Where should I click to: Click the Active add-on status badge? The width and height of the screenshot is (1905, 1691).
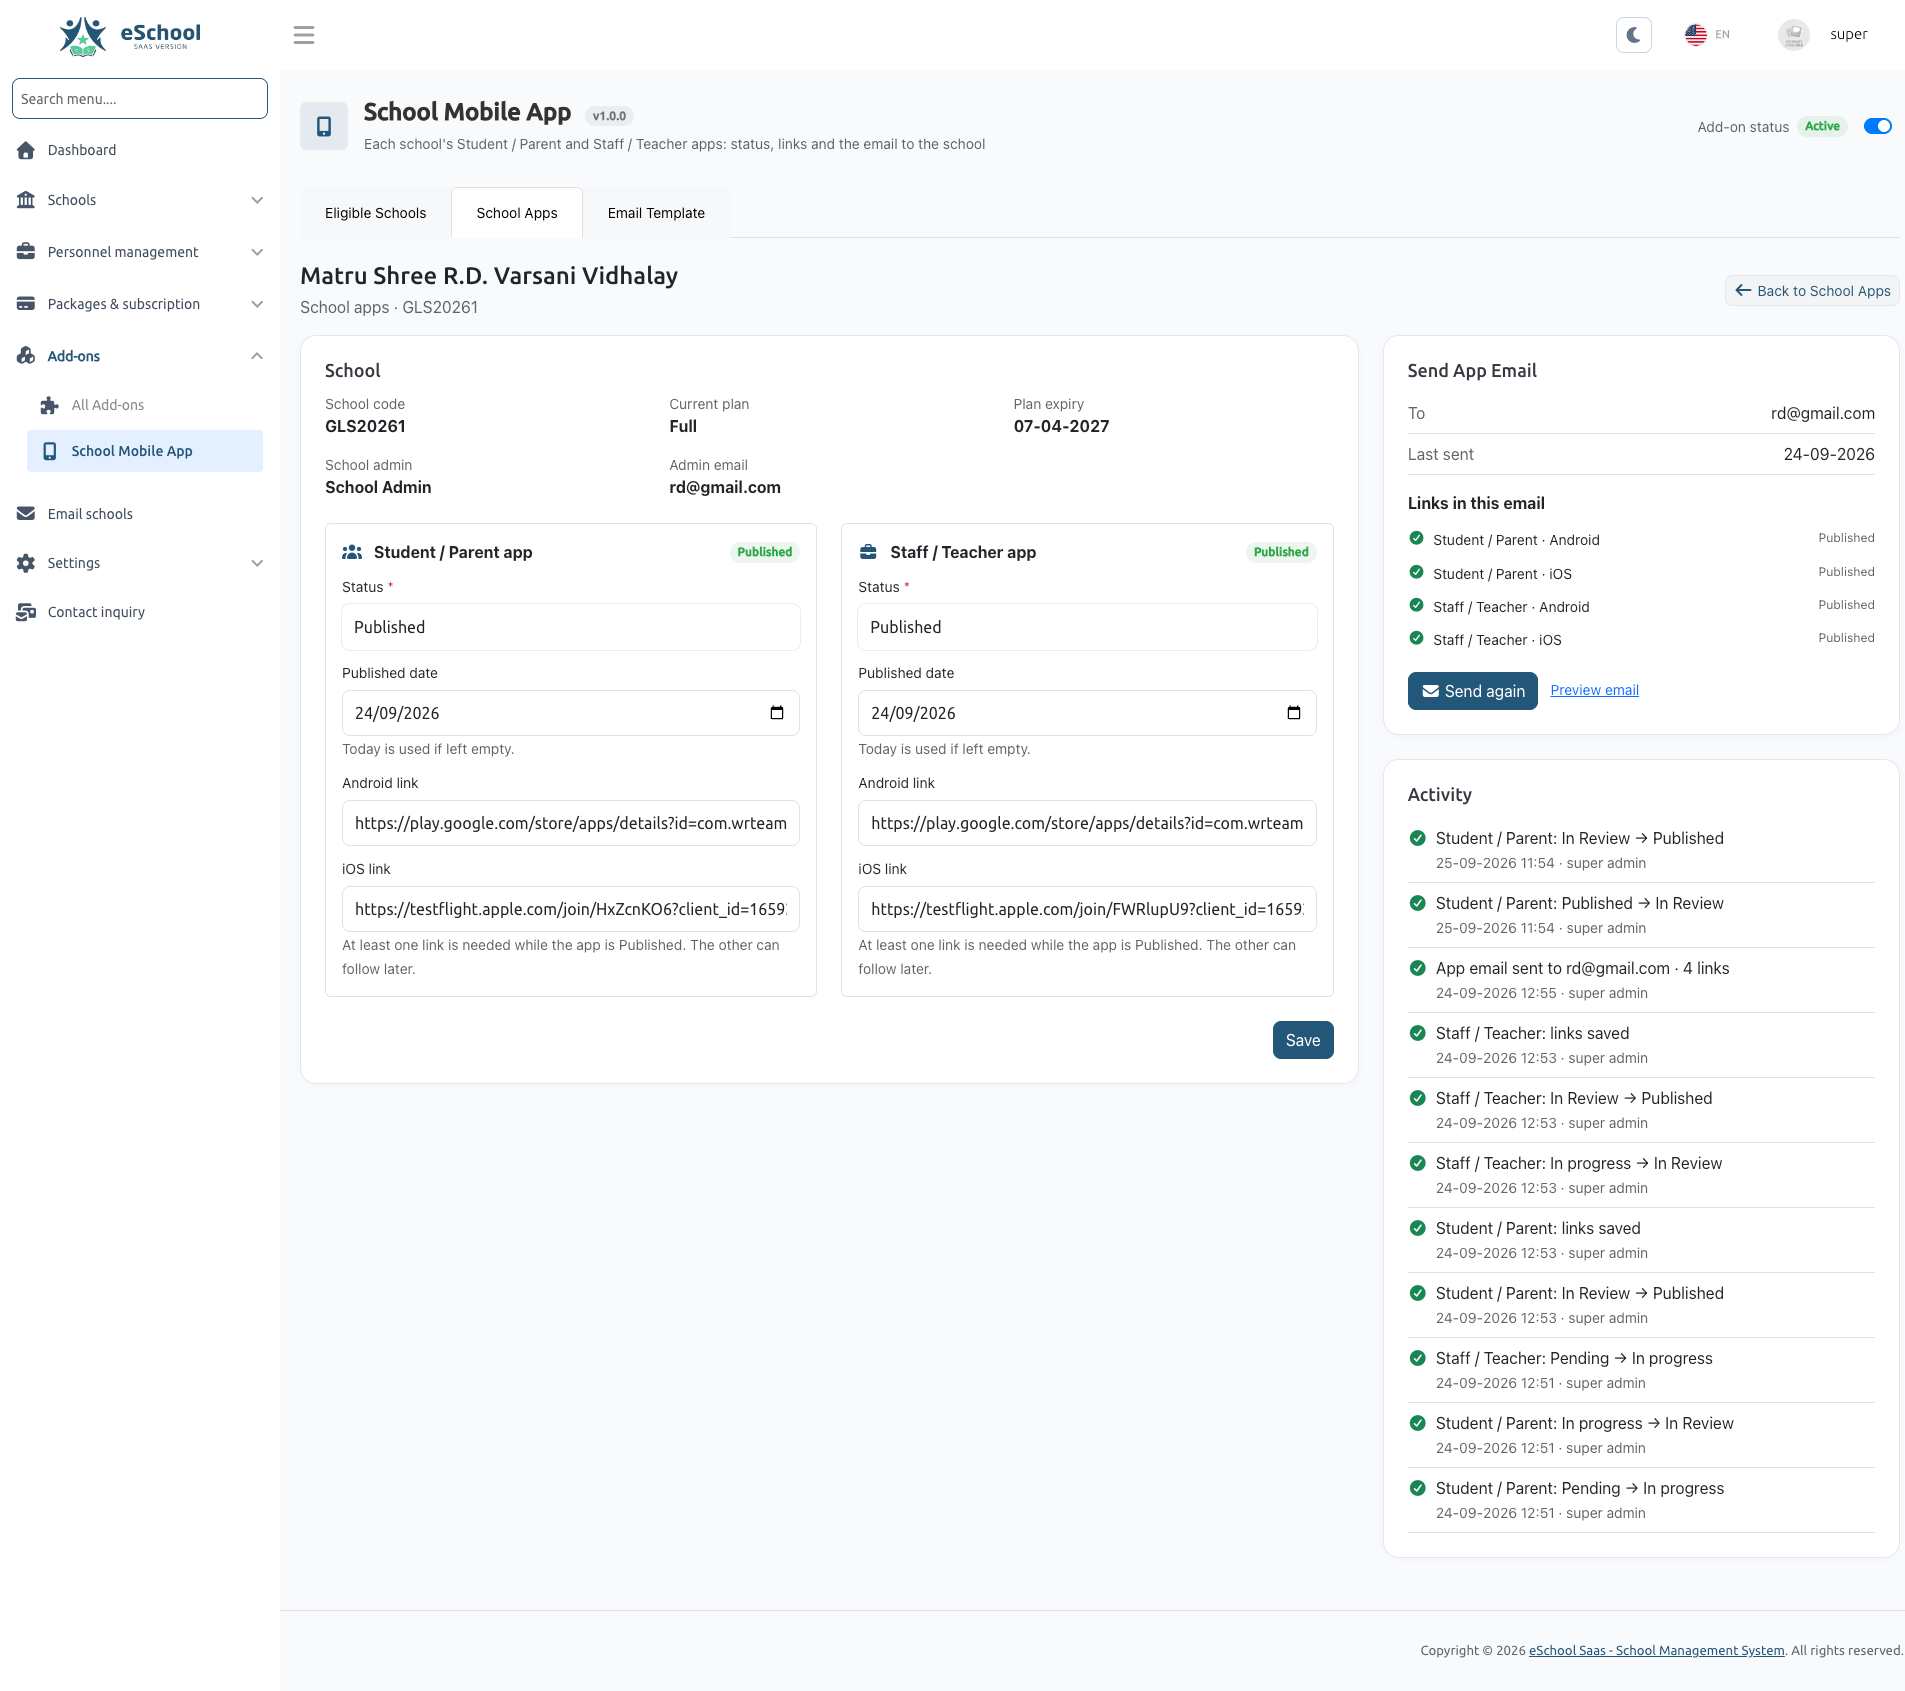(x=1822, y=126)
